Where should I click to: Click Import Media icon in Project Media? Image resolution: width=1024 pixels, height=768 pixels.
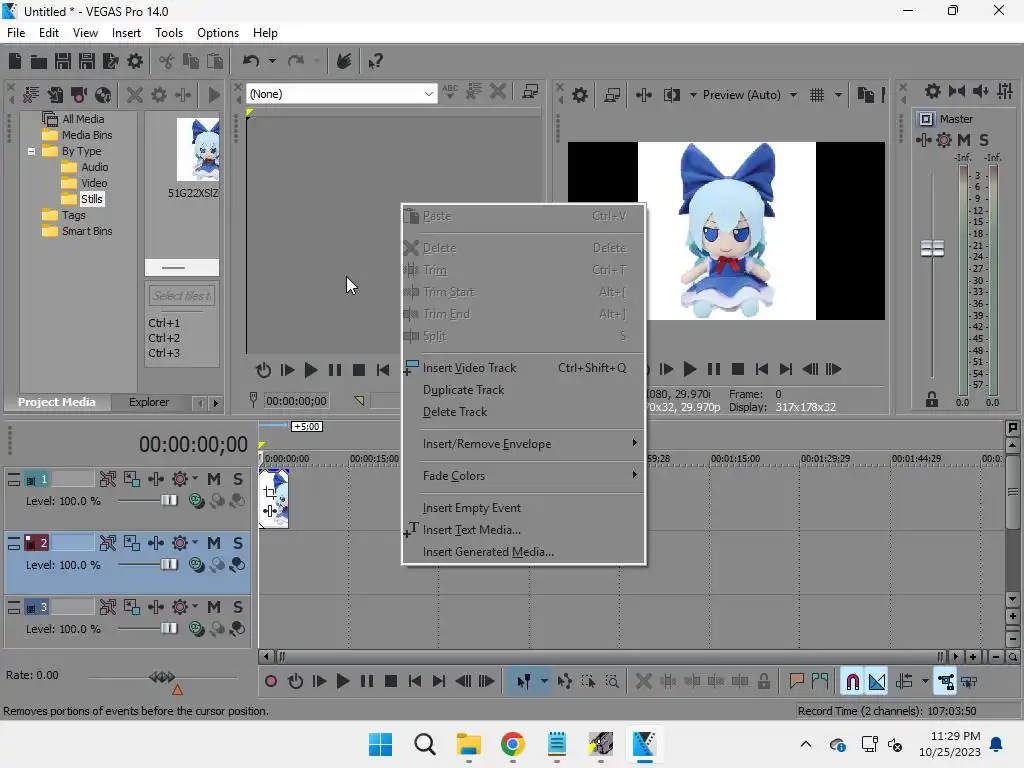point(55,95)
